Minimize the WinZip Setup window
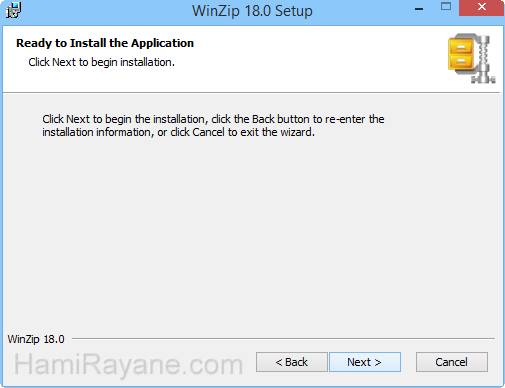The width and height of the screenshot is (505, 388). pos(419,9)
